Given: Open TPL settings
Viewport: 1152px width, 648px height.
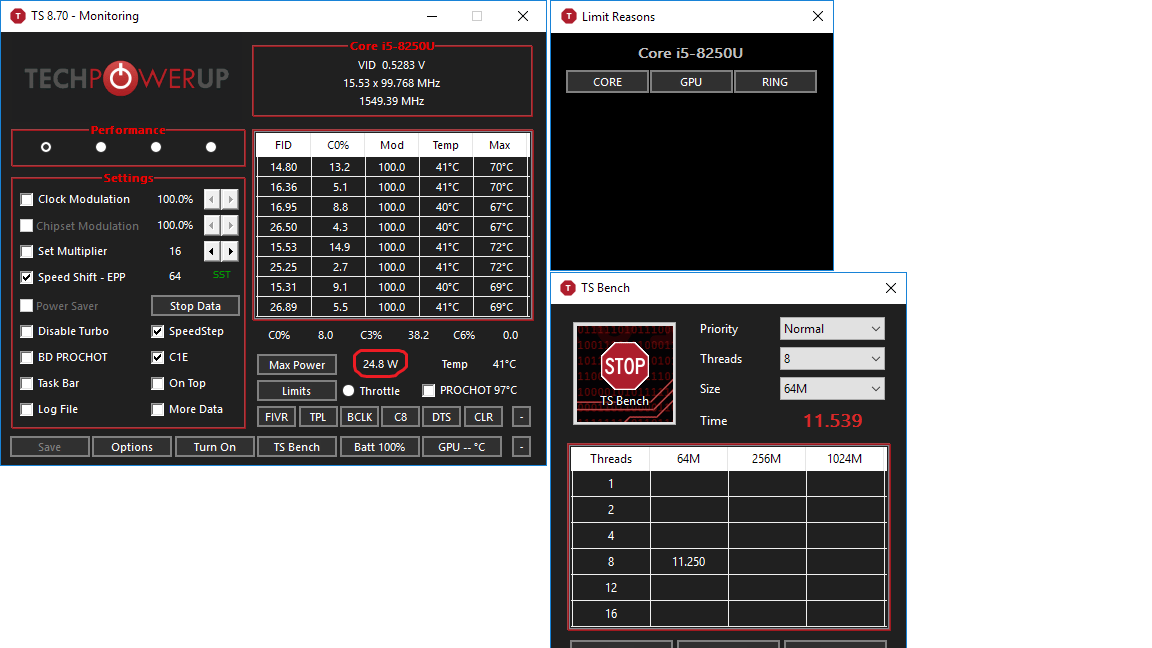Looking at the screenshot, I should click(317, 417).
